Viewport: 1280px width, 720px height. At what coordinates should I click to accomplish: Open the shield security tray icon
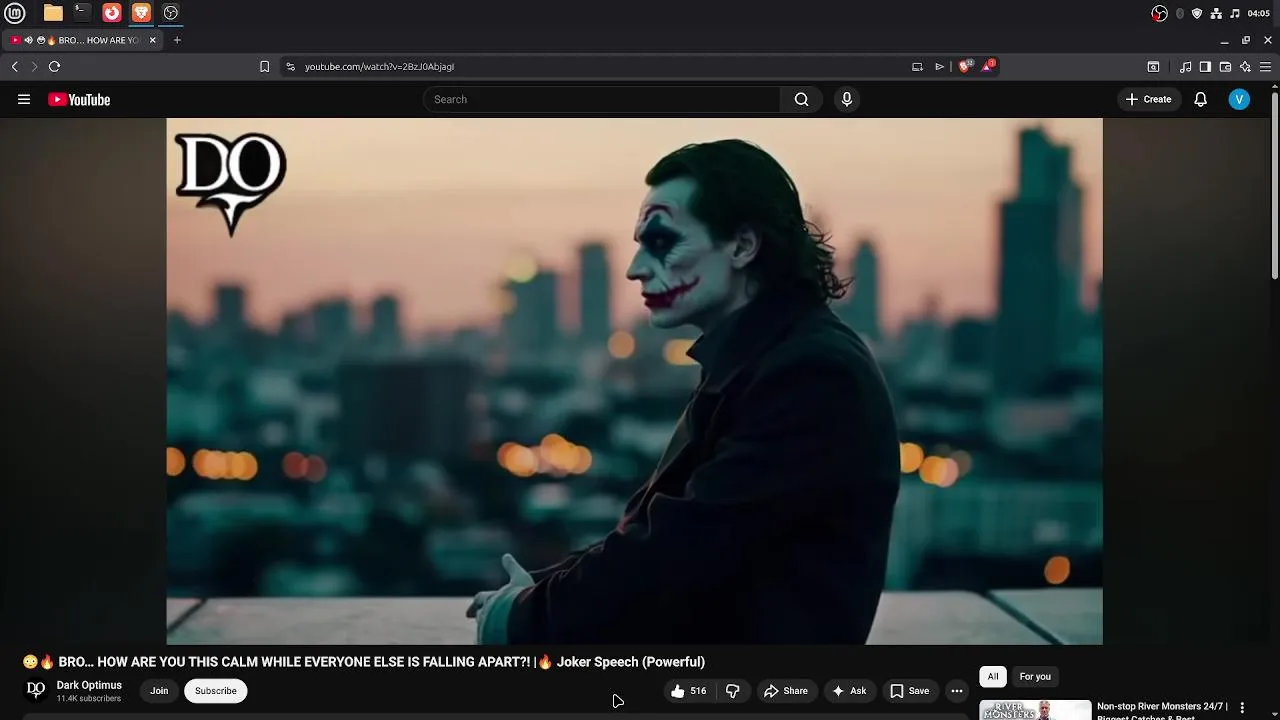coord(1197,13)
